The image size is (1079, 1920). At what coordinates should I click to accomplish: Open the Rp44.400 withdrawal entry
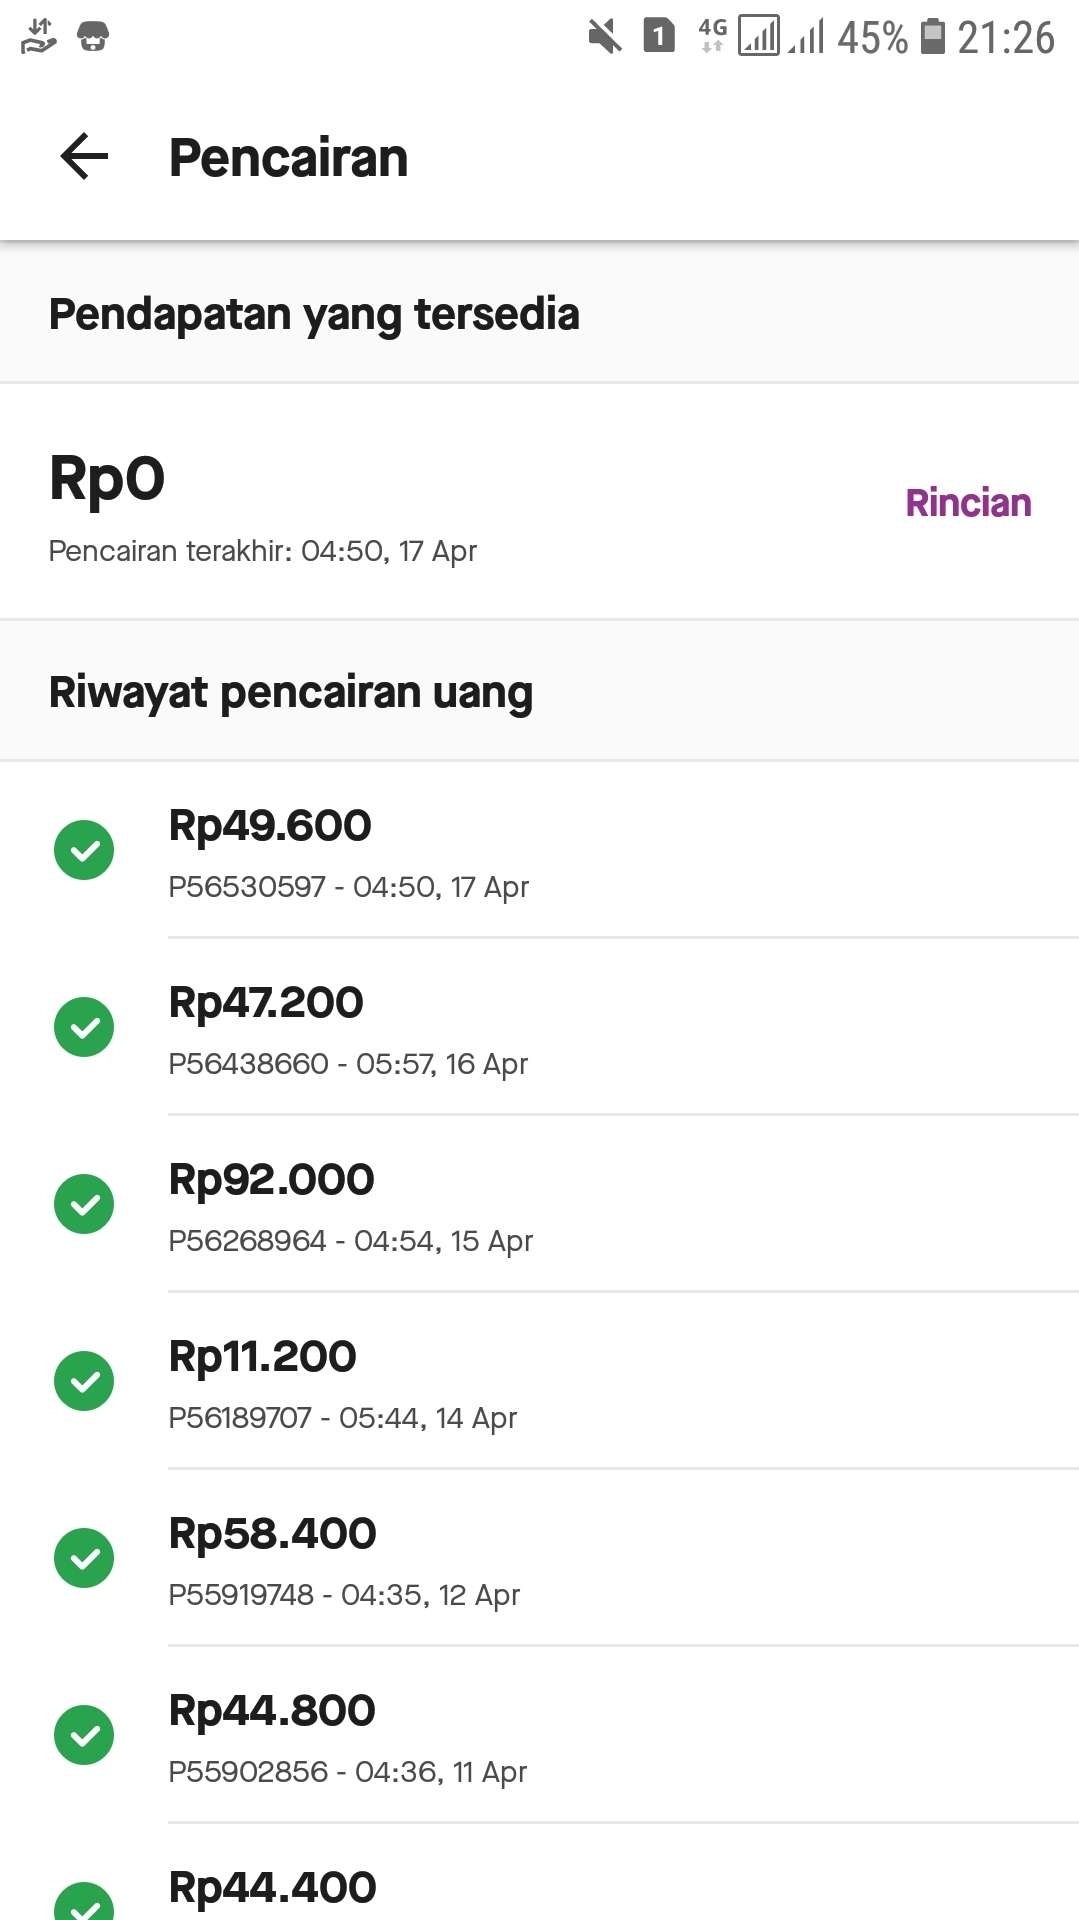coord(540,1872)
